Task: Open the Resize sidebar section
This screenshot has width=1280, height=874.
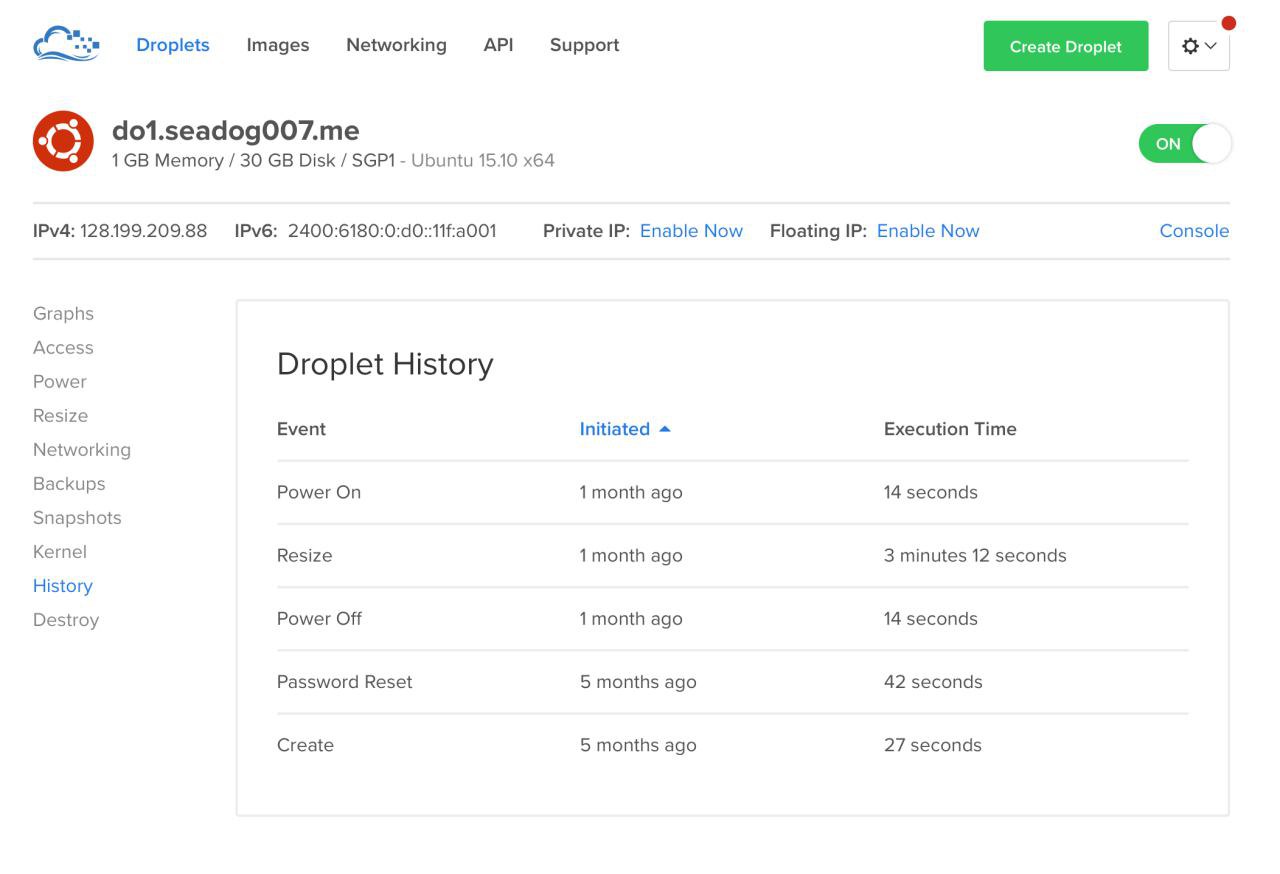Action: 60,415
